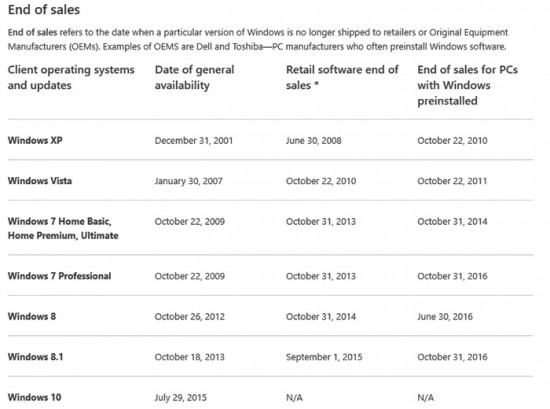This screenshot has height=409, width=550.
Task: Click the June 30, 2016 date cell
Action: [445, 317]
